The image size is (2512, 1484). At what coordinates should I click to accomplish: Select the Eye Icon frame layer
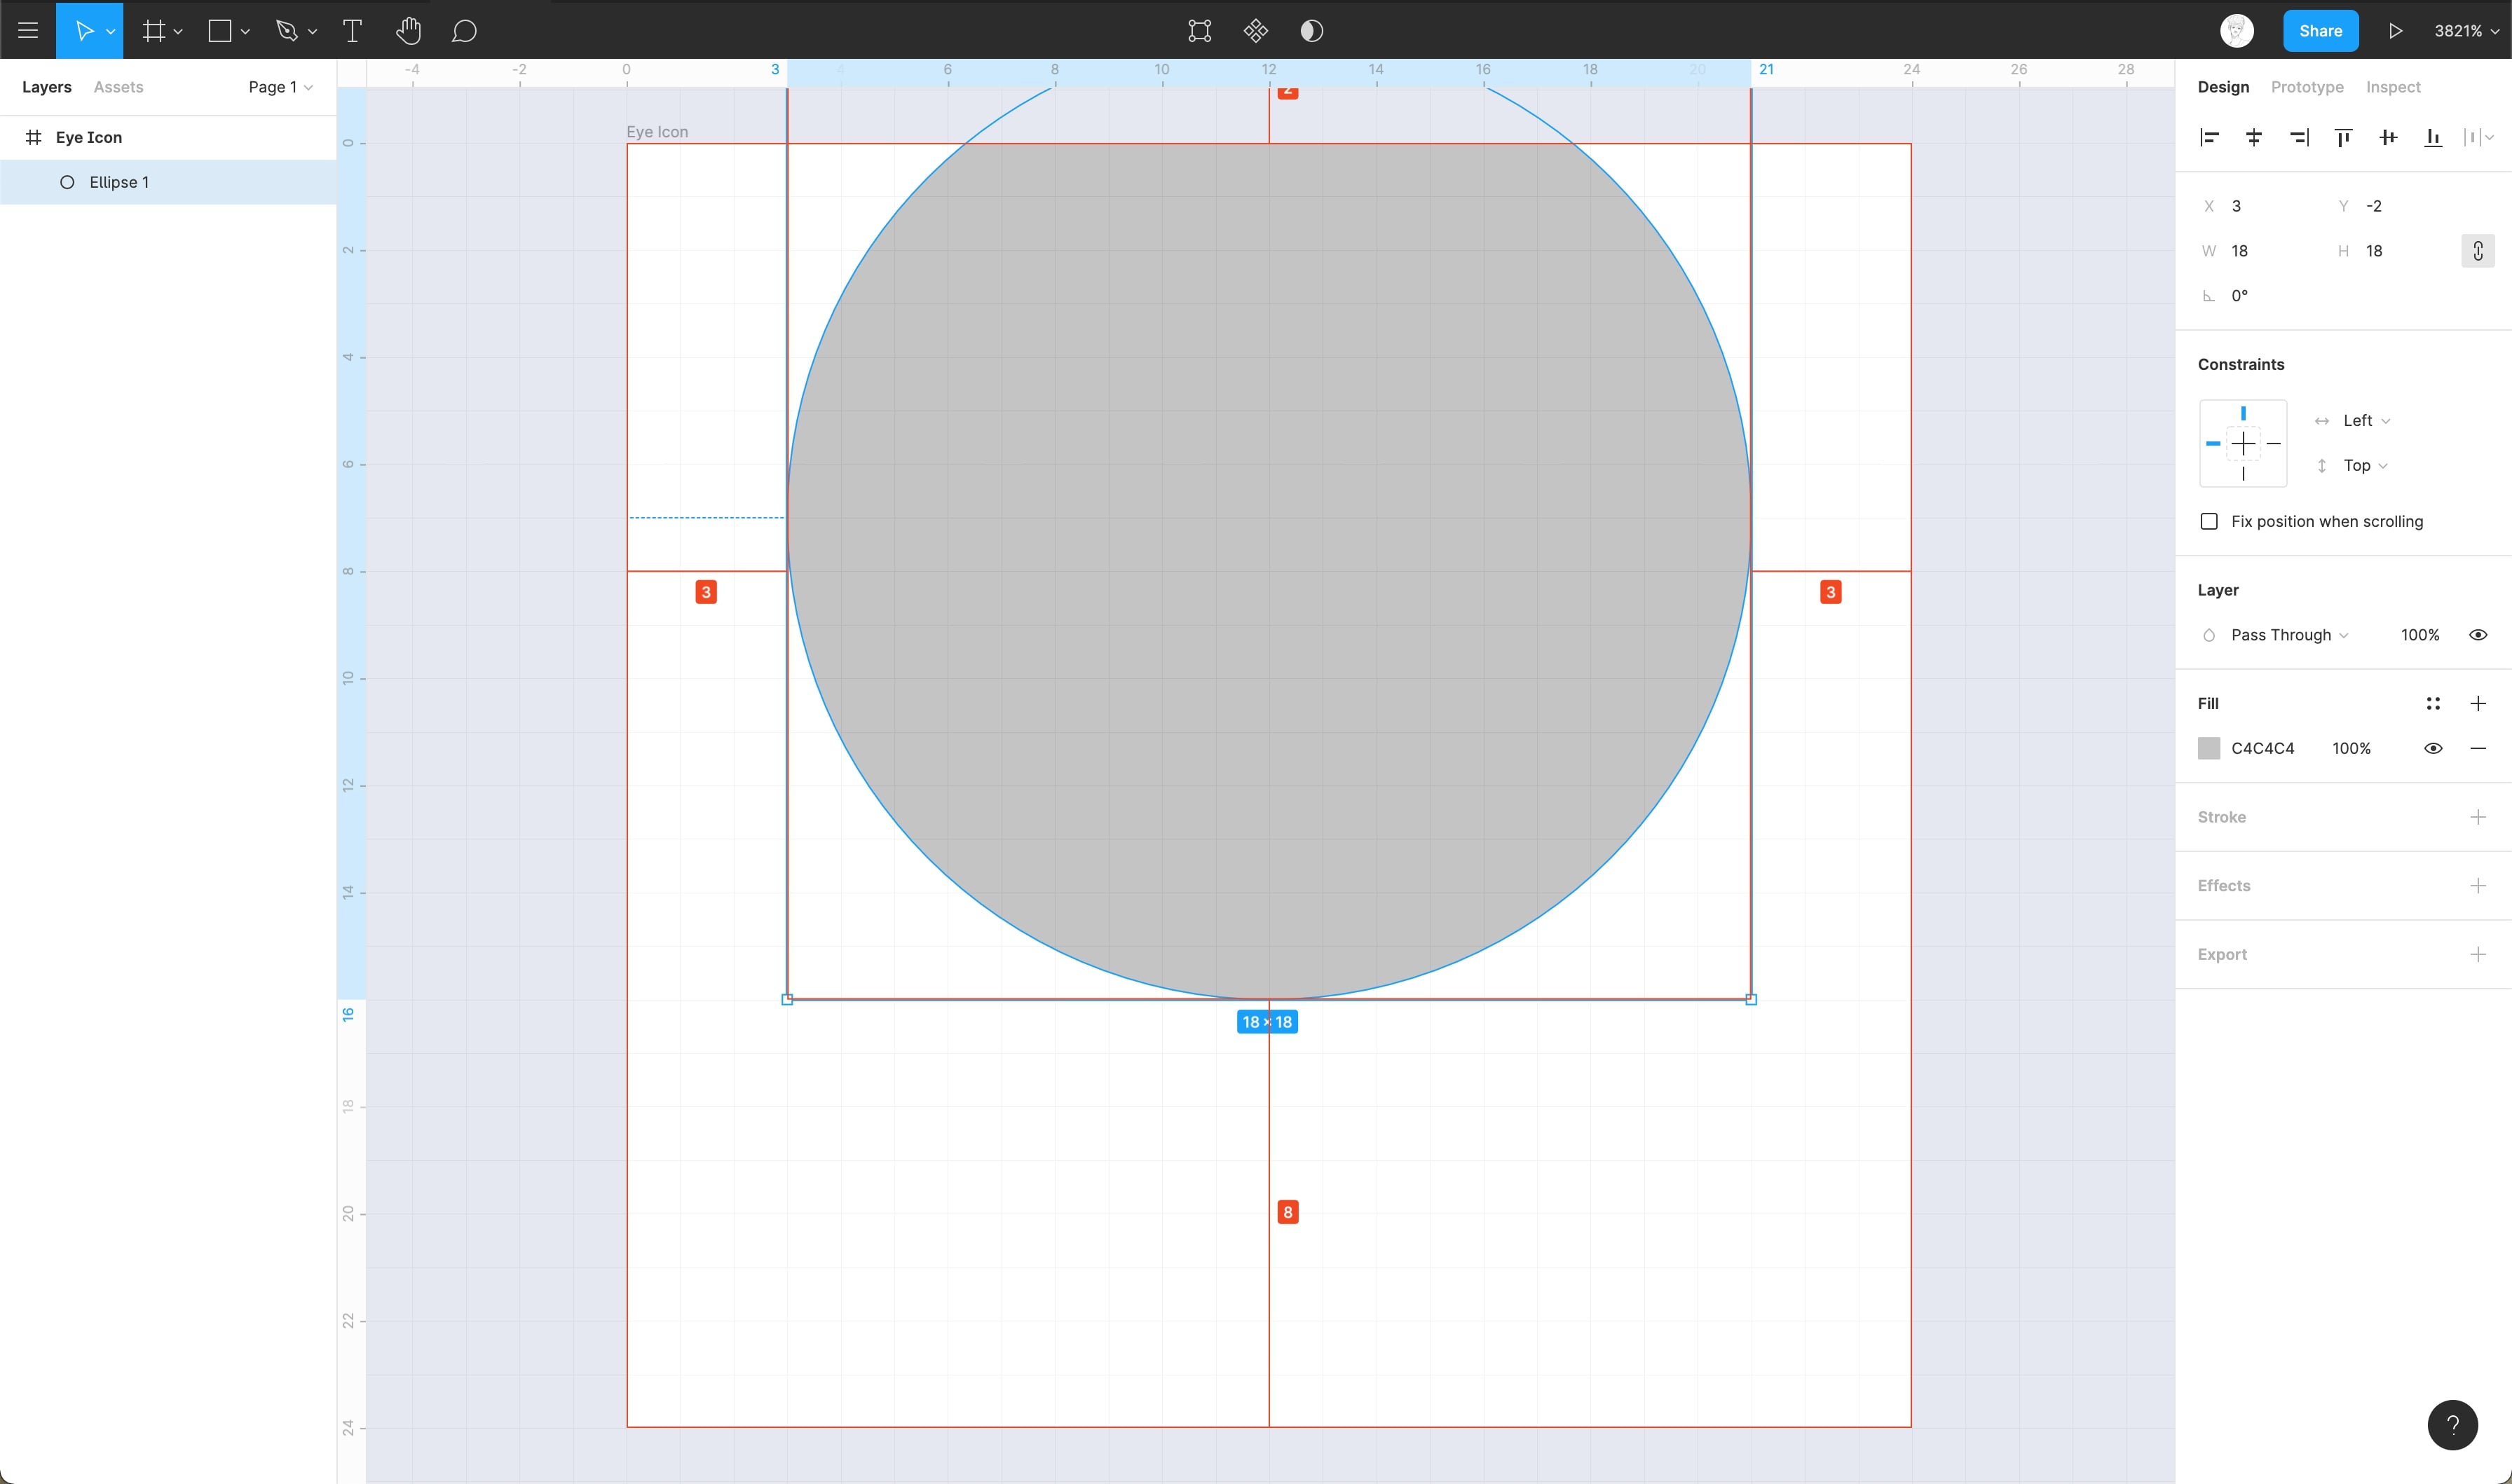click(x=89, y=138)
